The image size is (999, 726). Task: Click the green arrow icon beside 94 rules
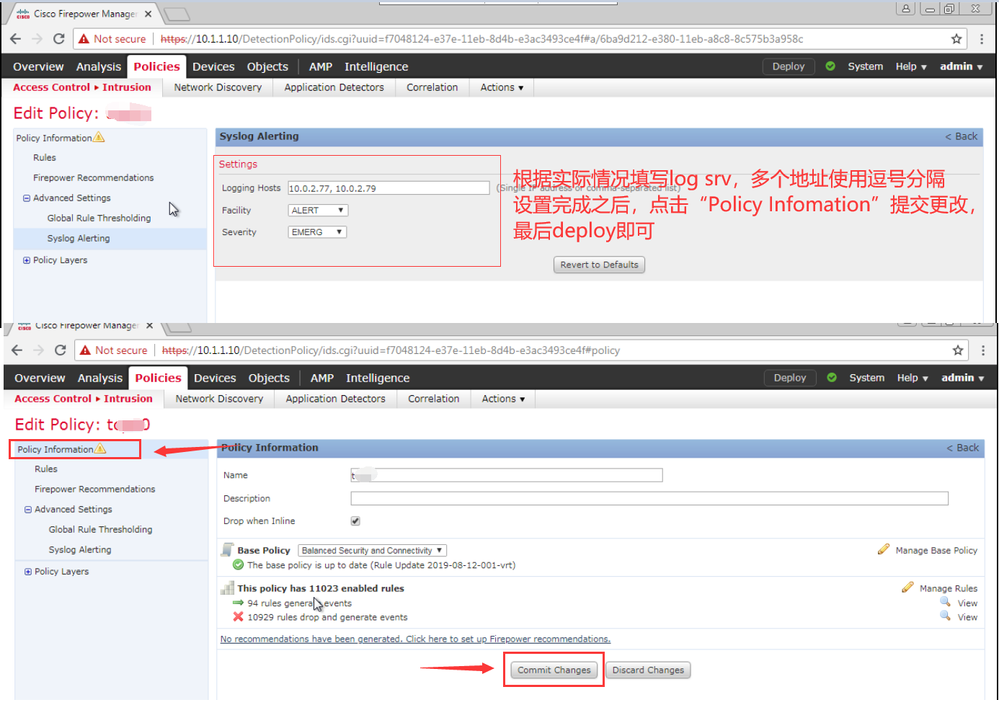click(x=238, y=602)
